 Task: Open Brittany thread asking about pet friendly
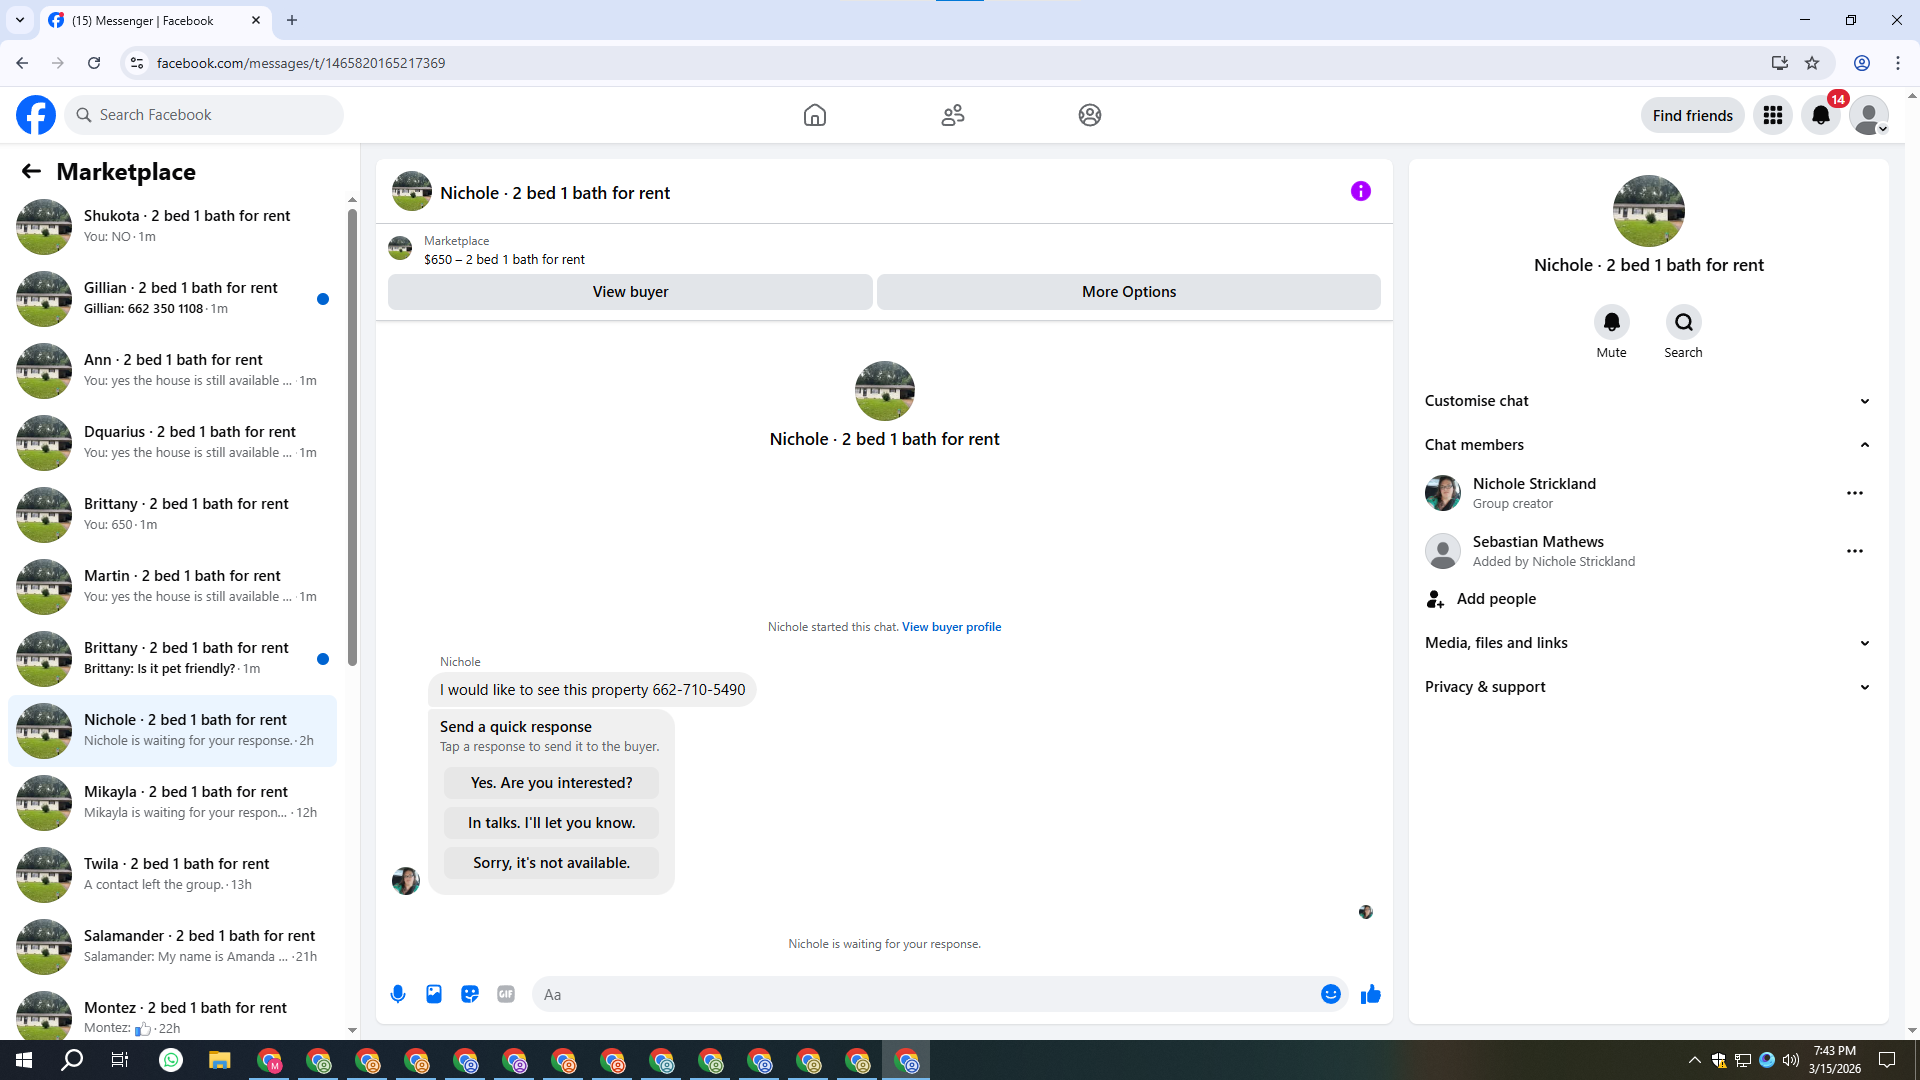click(172, 658)
